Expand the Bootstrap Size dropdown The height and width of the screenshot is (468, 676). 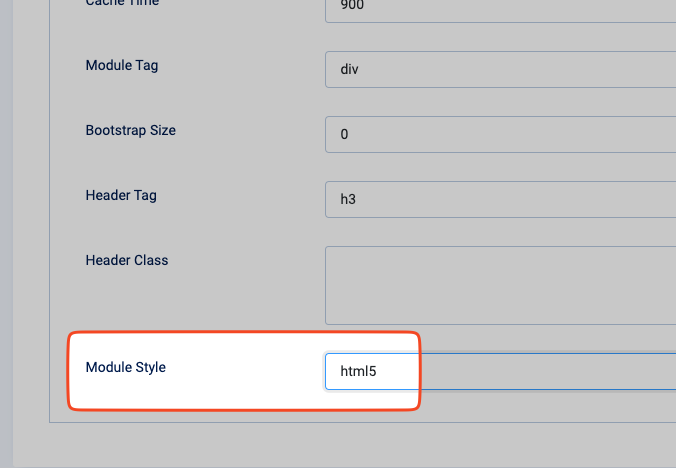[x=500, y=134]
